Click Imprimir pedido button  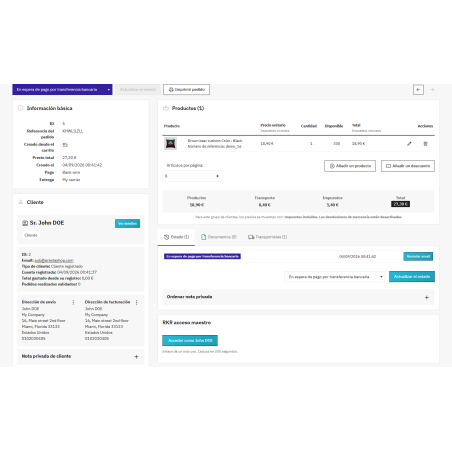pos(186,89)
